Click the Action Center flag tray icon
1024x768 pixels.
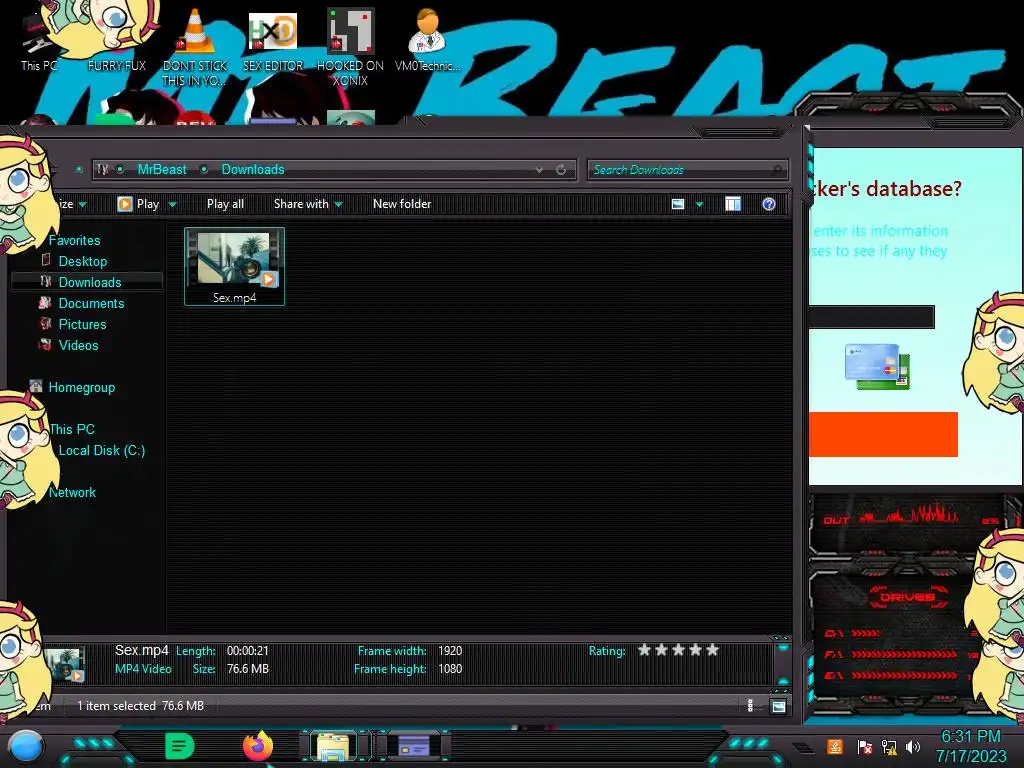pos(864,746)
